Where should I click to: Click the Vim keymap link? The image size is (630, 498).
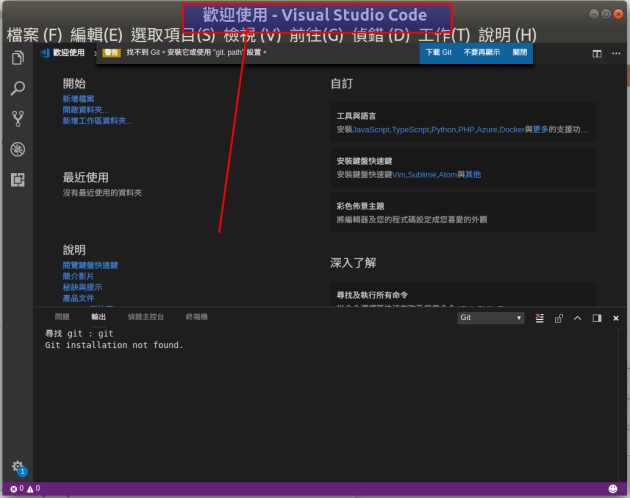tap(399, 175)
